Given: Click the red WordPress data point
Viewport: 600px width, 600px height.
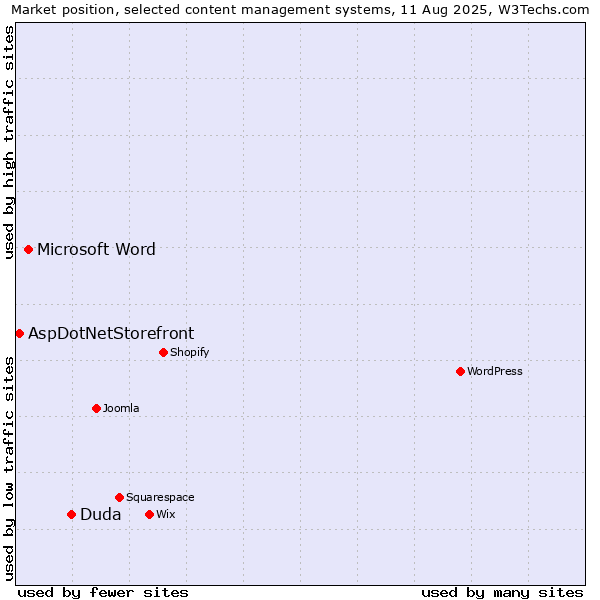Looking at the screenshot, I should (x=460, y=371).
